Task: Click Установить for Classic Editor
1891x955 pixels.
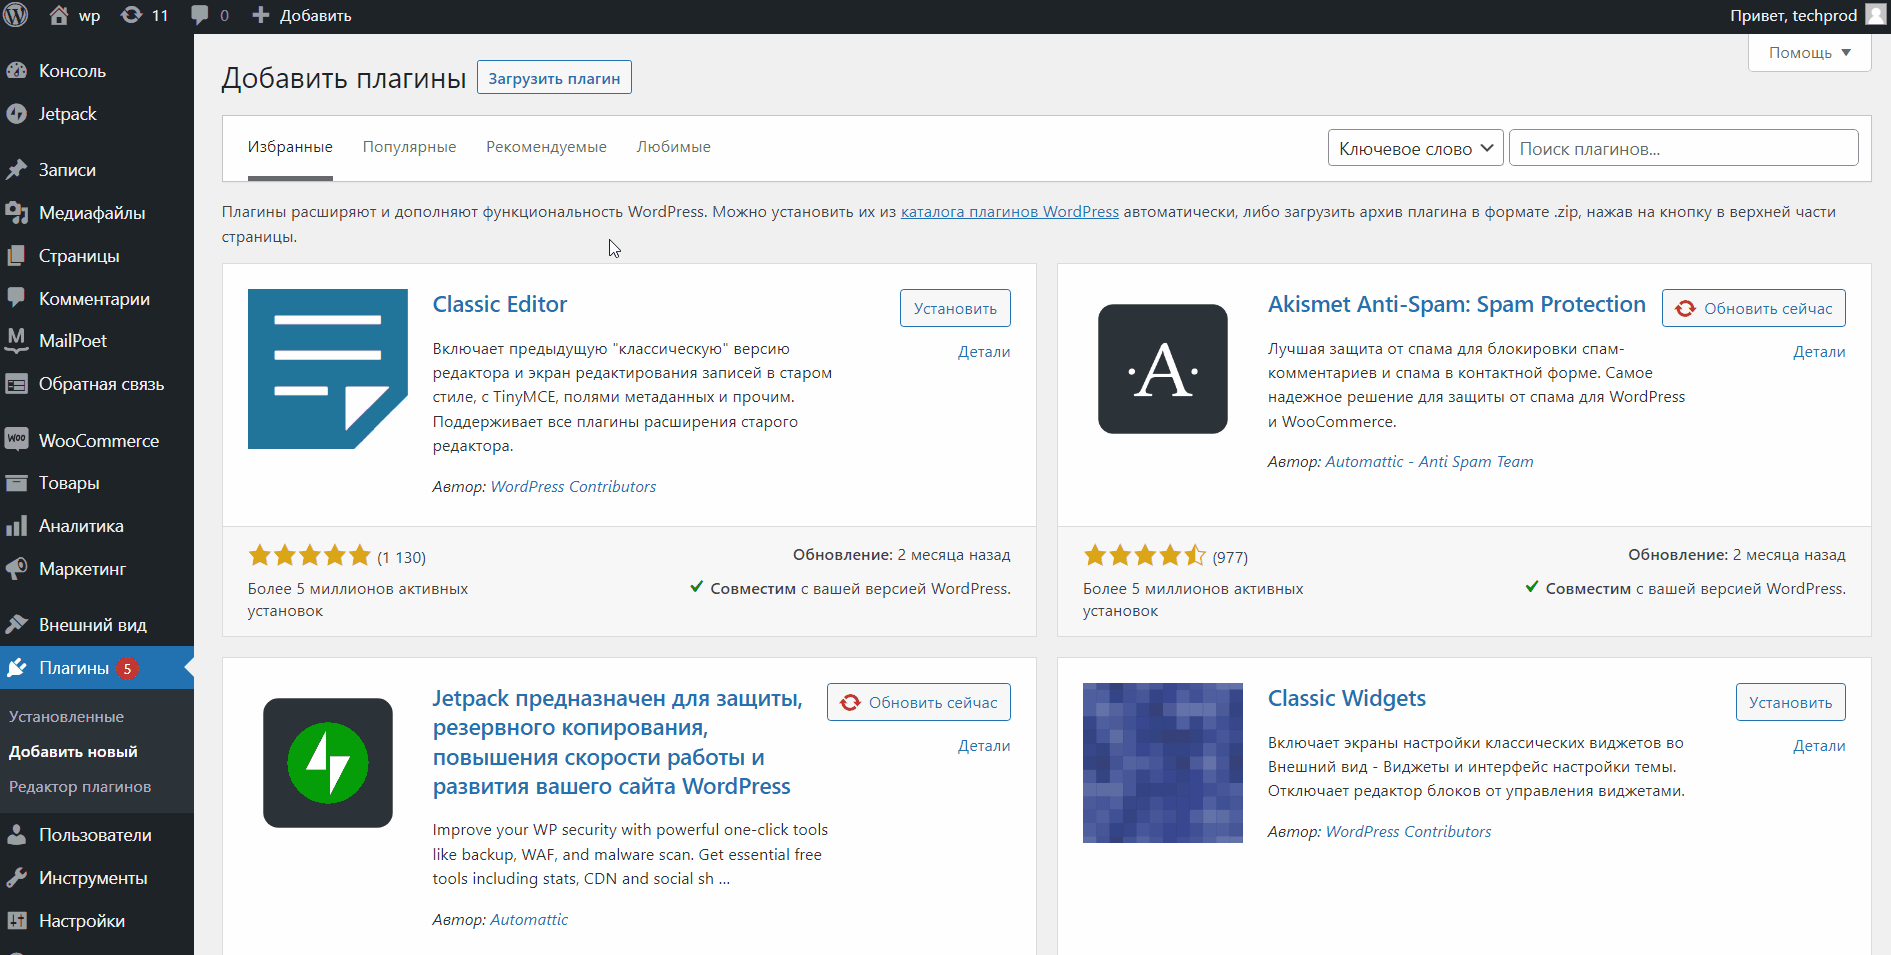Action: coord(954,308)
